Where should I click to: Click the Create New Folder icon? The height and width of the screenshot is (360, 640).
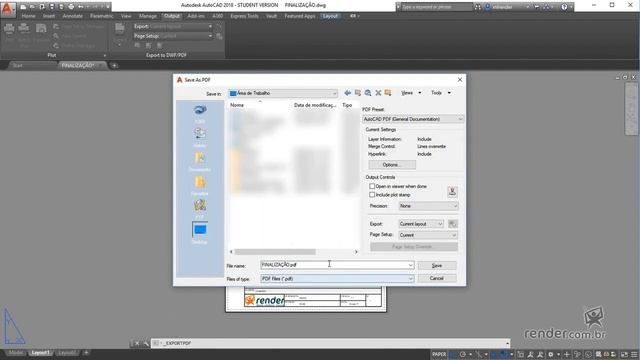[388, 93]
